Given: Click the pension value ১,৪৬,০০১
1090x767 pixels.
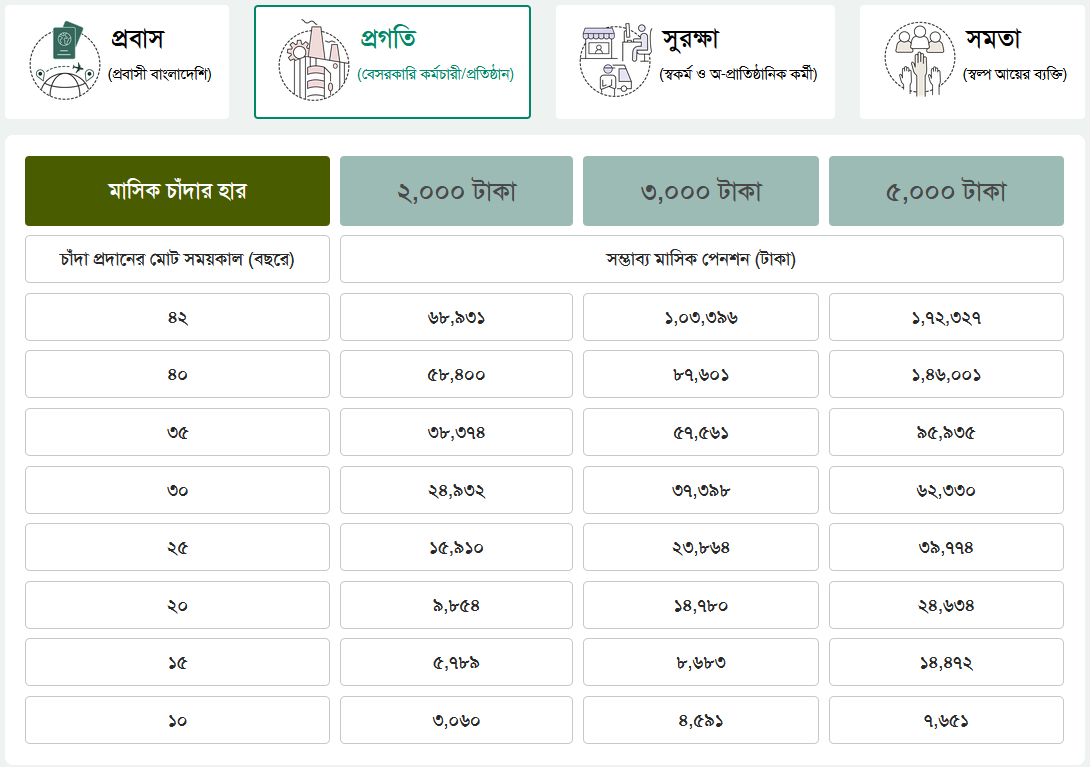Looking at the screenshot, I should 946,374.
